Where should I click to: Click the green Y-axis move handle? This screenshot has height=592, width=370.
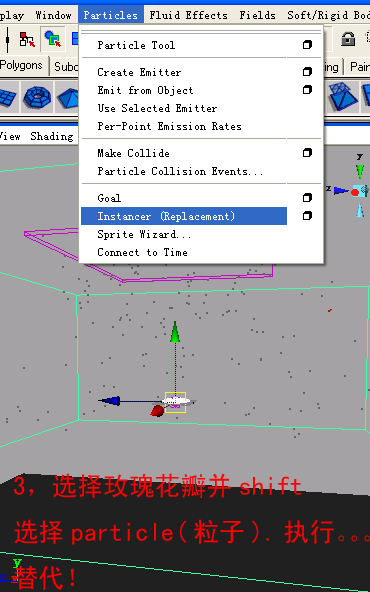click(175, 332)
